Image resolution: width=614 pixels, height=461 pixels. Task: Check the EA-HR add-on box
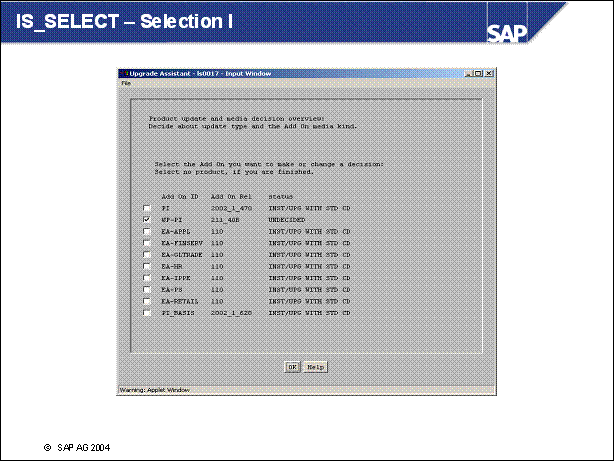[x=147, y=266]
